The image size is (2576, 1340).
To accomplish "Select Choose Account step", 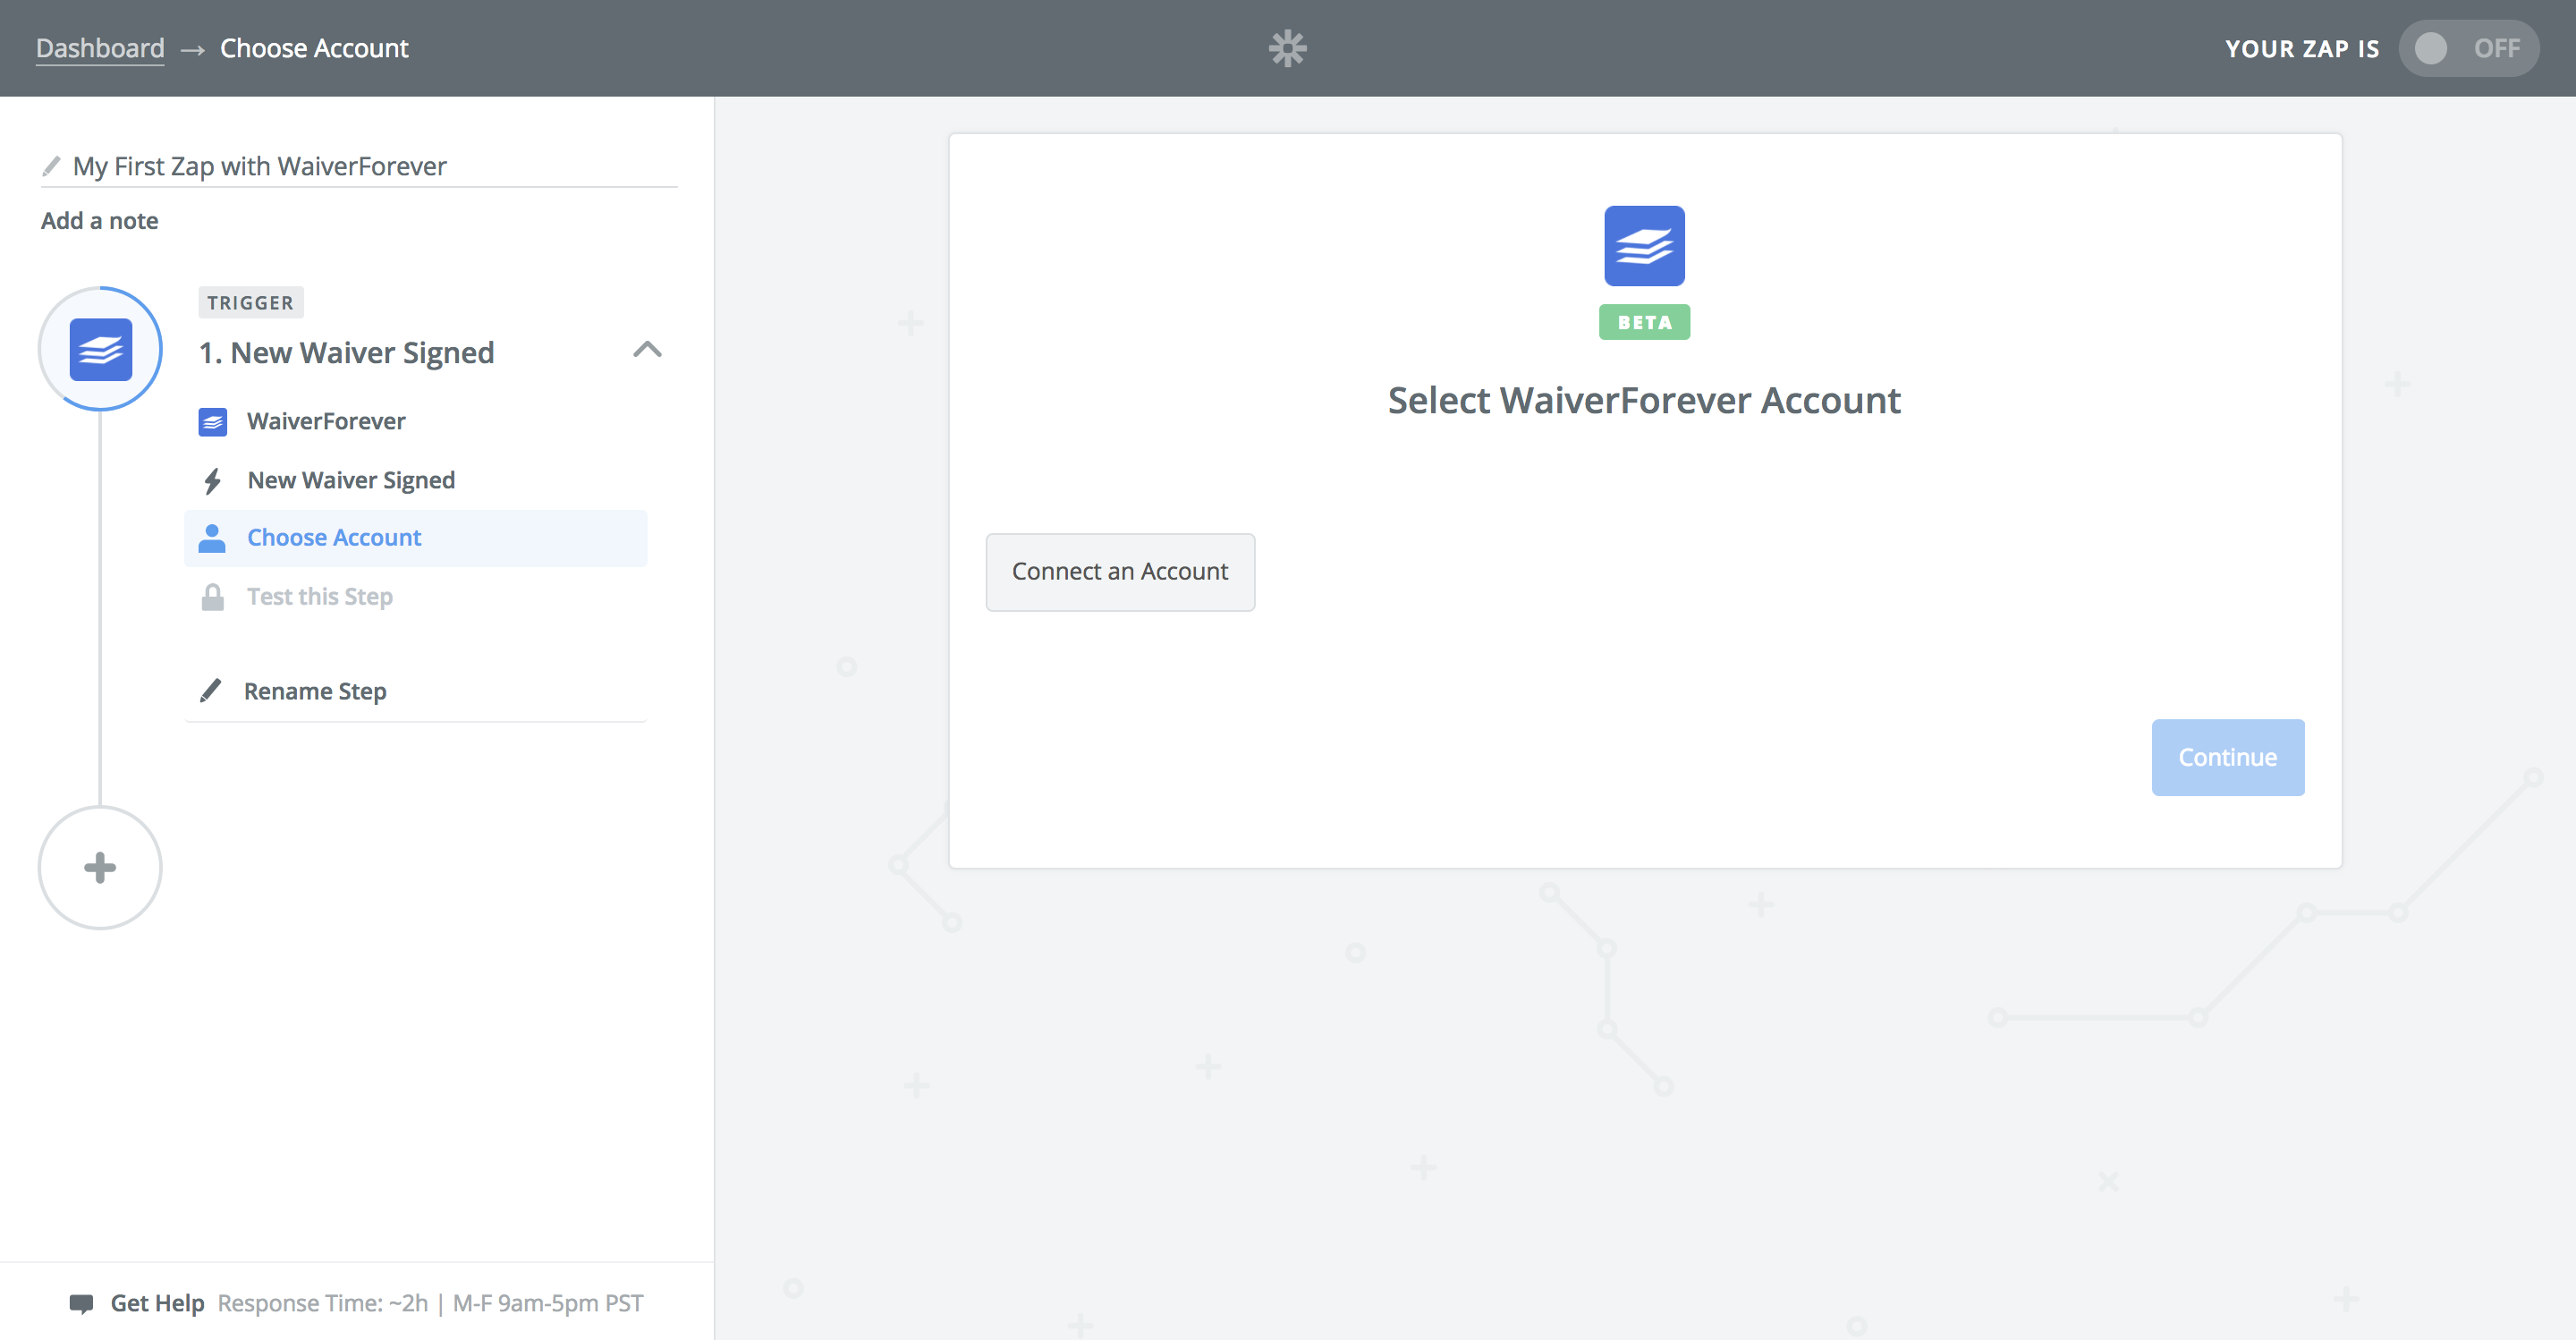I will point(416,538).
